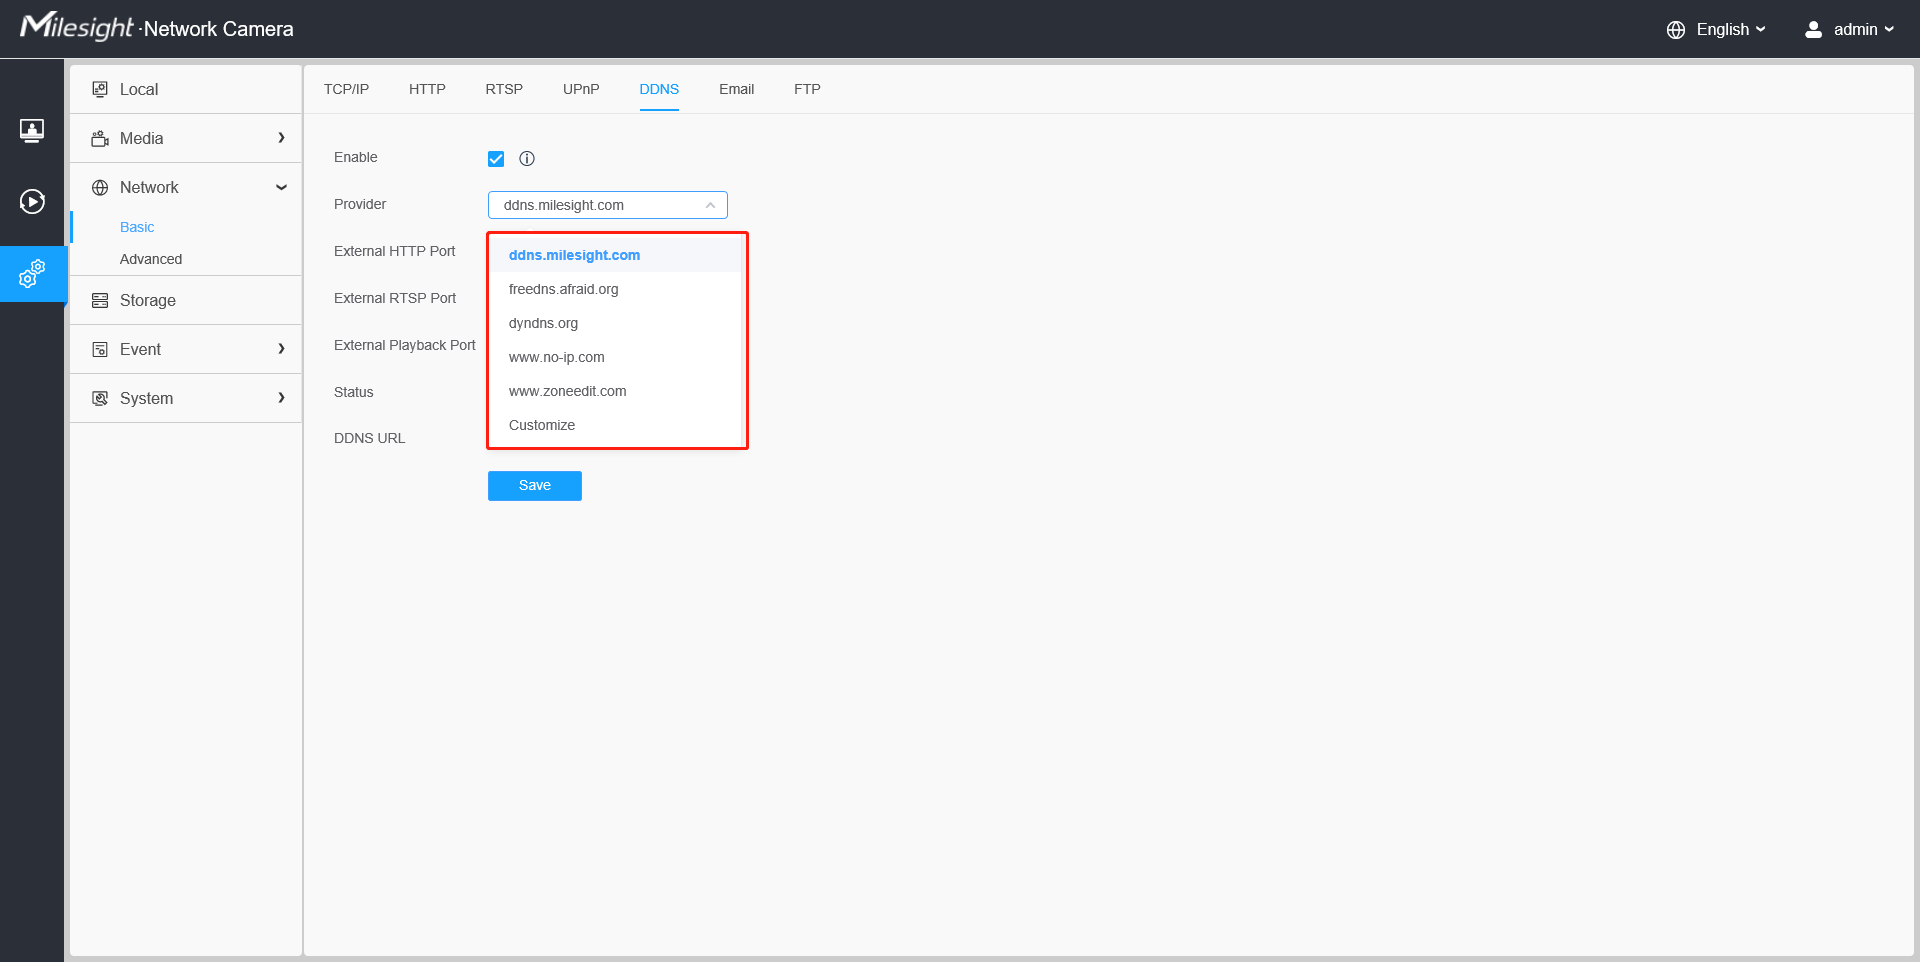Select the Settings gear icon in sidebar
This screenshot has height=962, width=1920.
coord(32,274)
